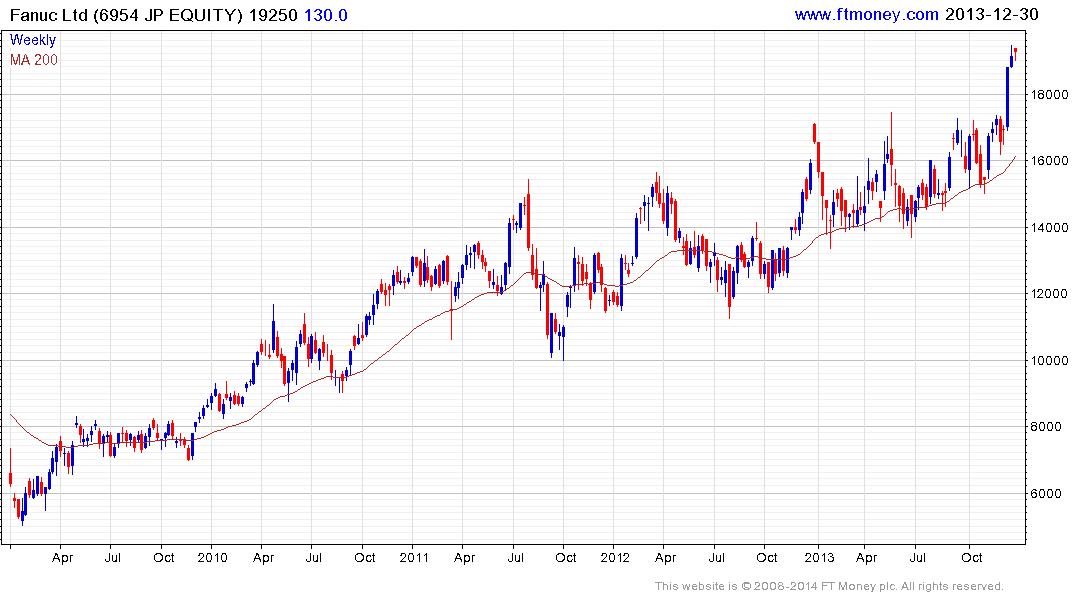The width and height of the screenshot is (1075, 600).
Task: Click the 2011 year axis label
Action: click(414, 557)
